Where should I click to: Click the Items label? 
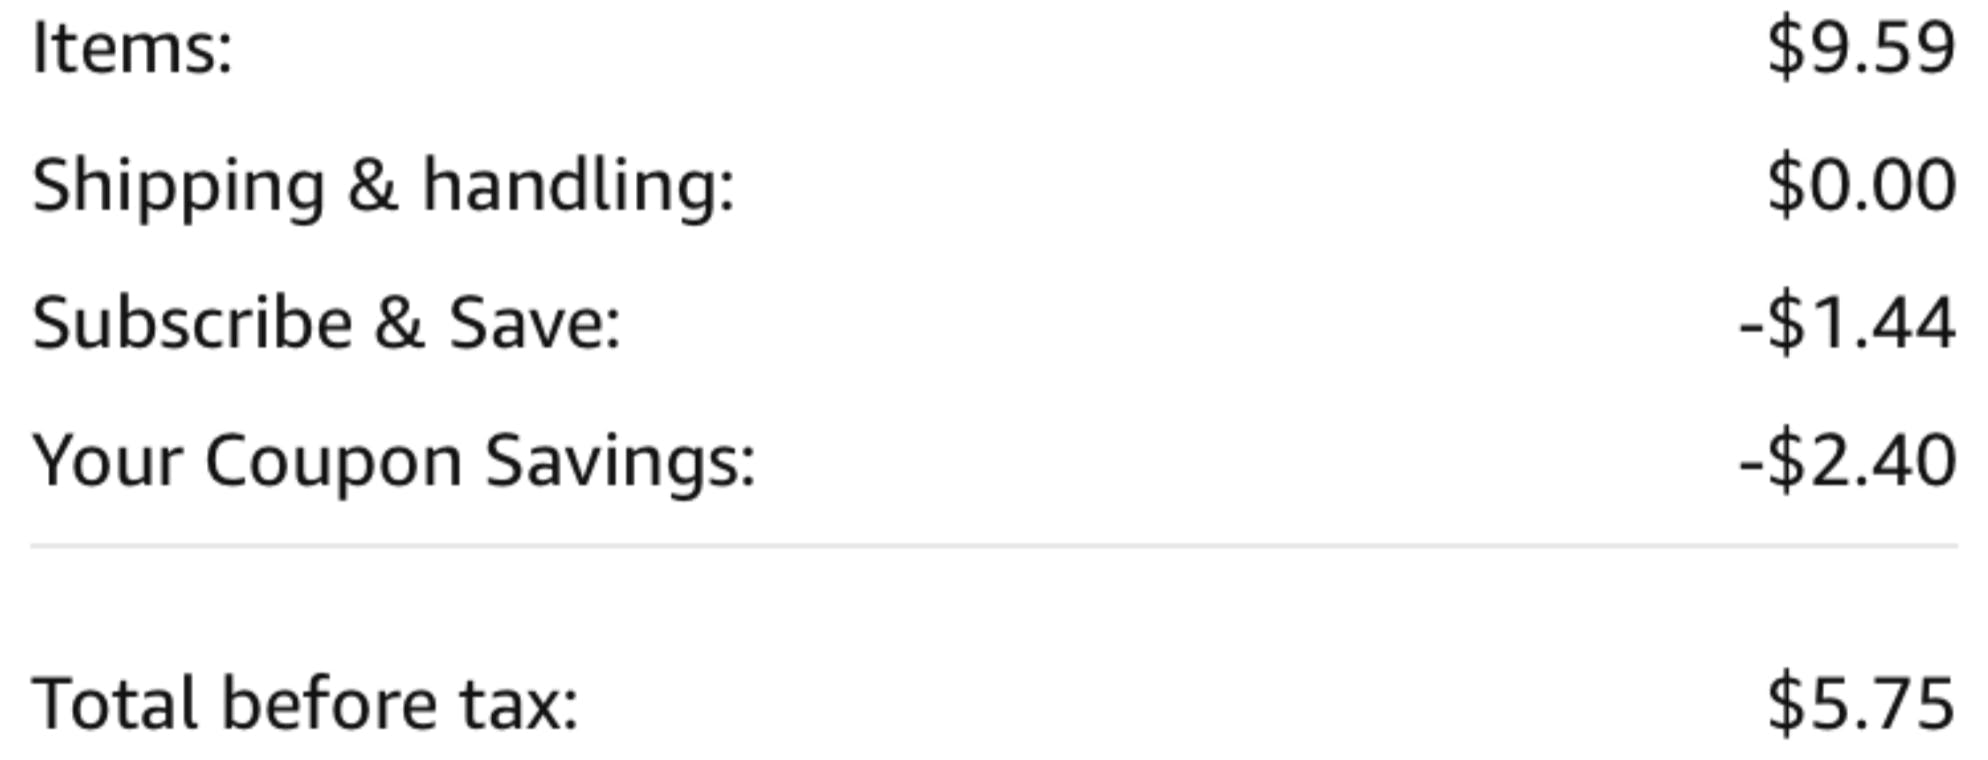[x=132, y=49]
